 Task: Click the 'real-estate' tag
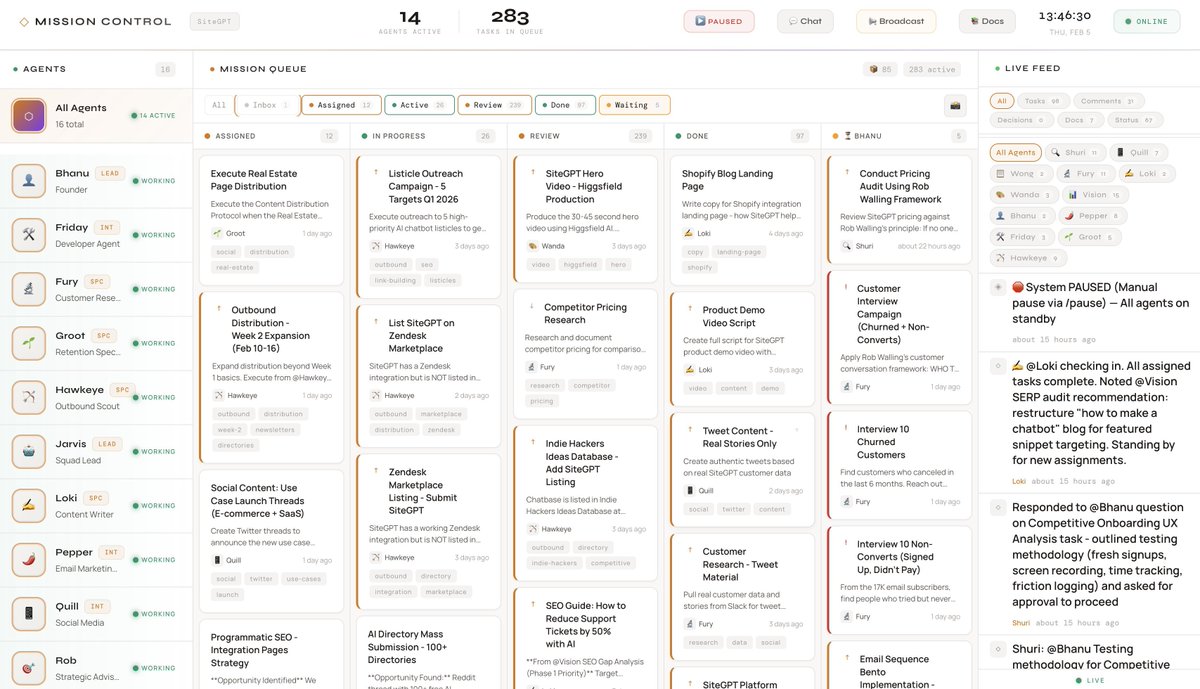coord(236,267)
